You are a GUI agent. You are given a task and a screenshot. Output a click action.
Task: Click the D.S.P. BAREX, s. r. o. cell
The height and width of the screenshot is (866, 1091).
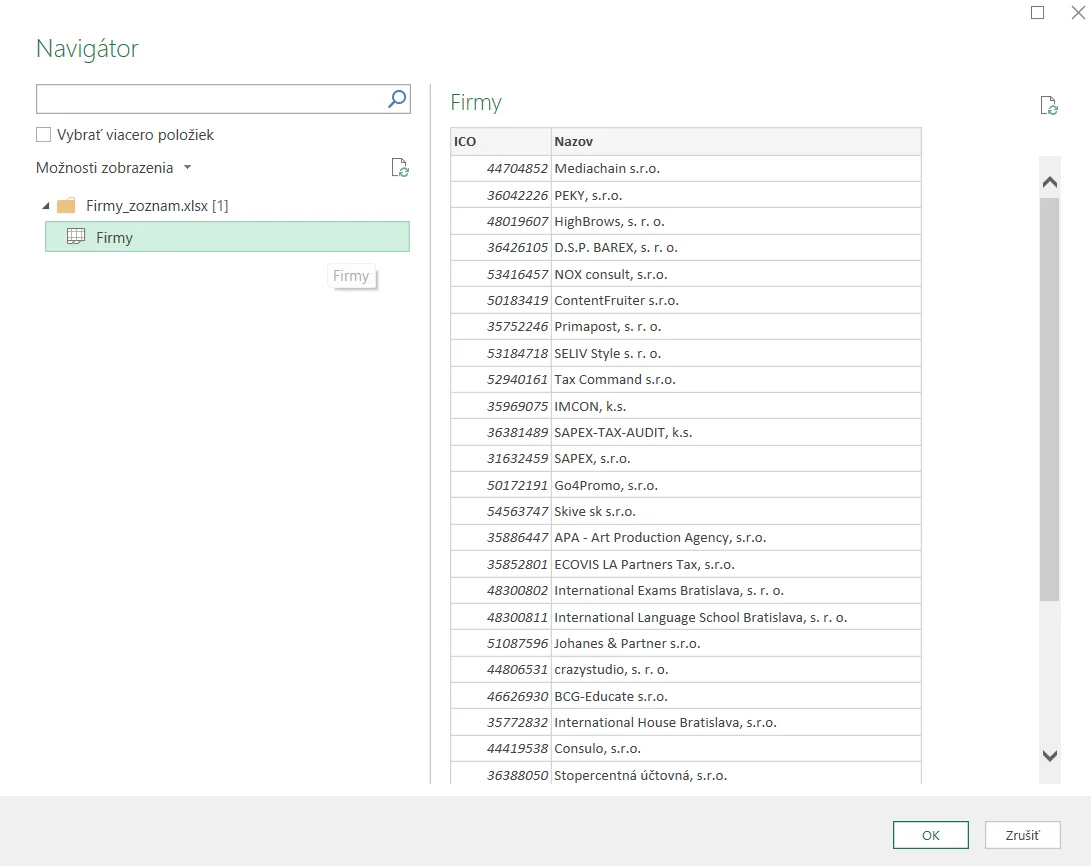(x=736, y=248)
